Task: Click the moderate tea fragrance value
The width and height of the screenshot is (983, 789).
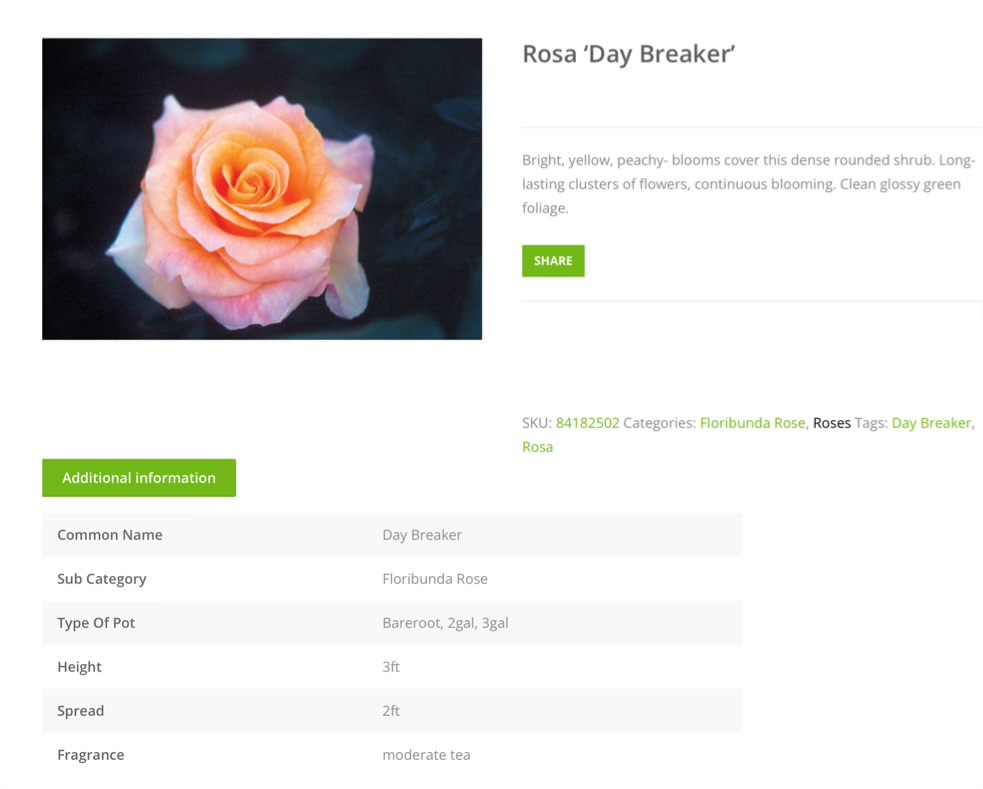Action: [426, 755]
